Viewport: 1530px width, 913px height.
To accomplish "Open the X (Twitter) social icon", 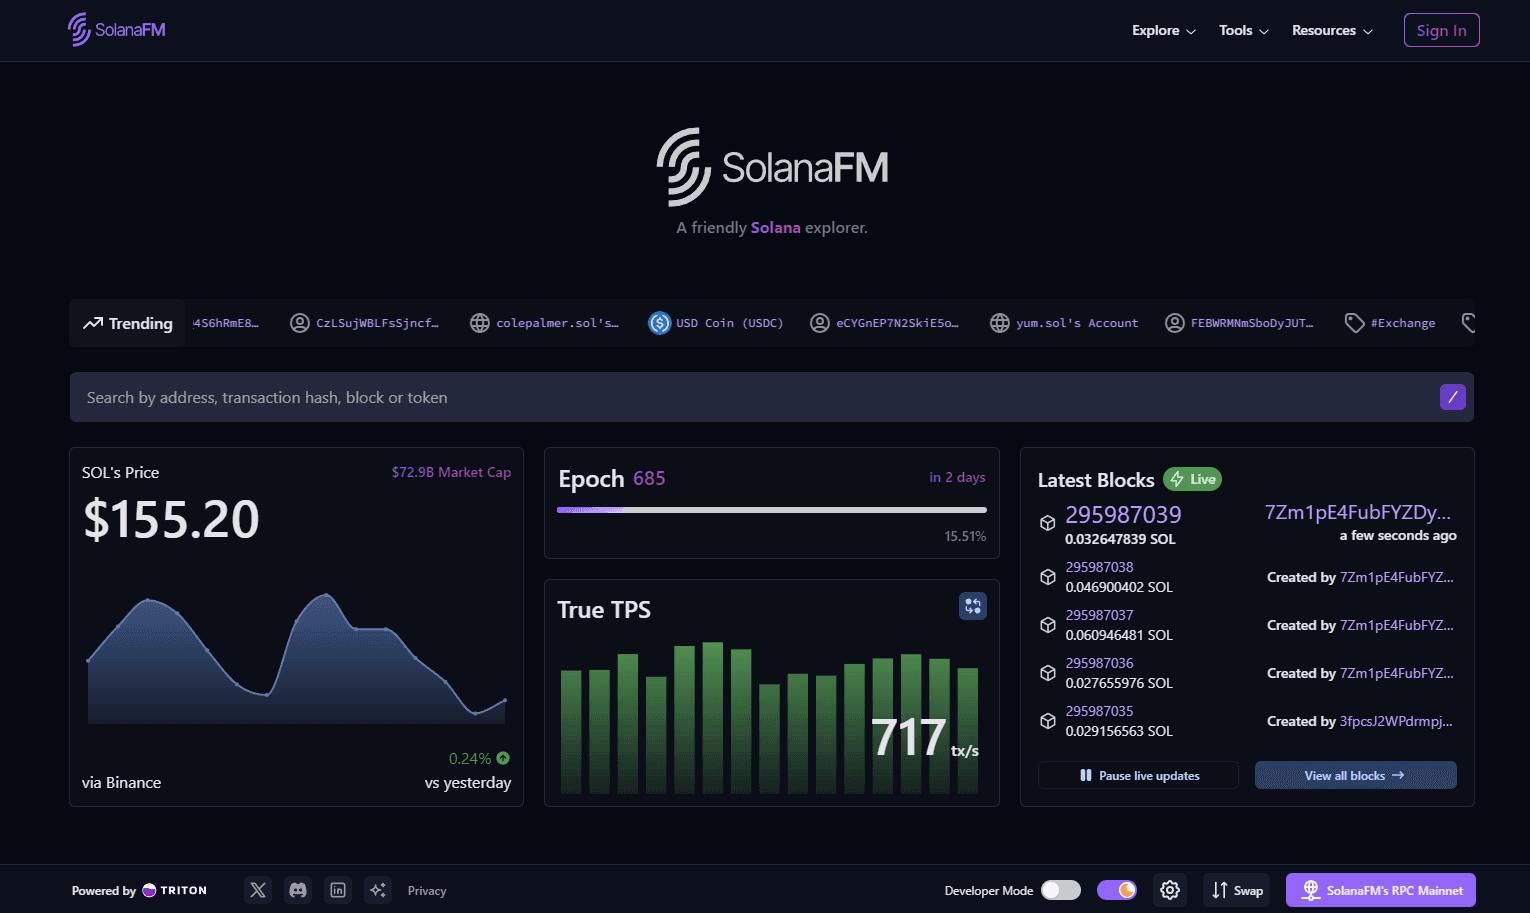I will pos(258,890).
